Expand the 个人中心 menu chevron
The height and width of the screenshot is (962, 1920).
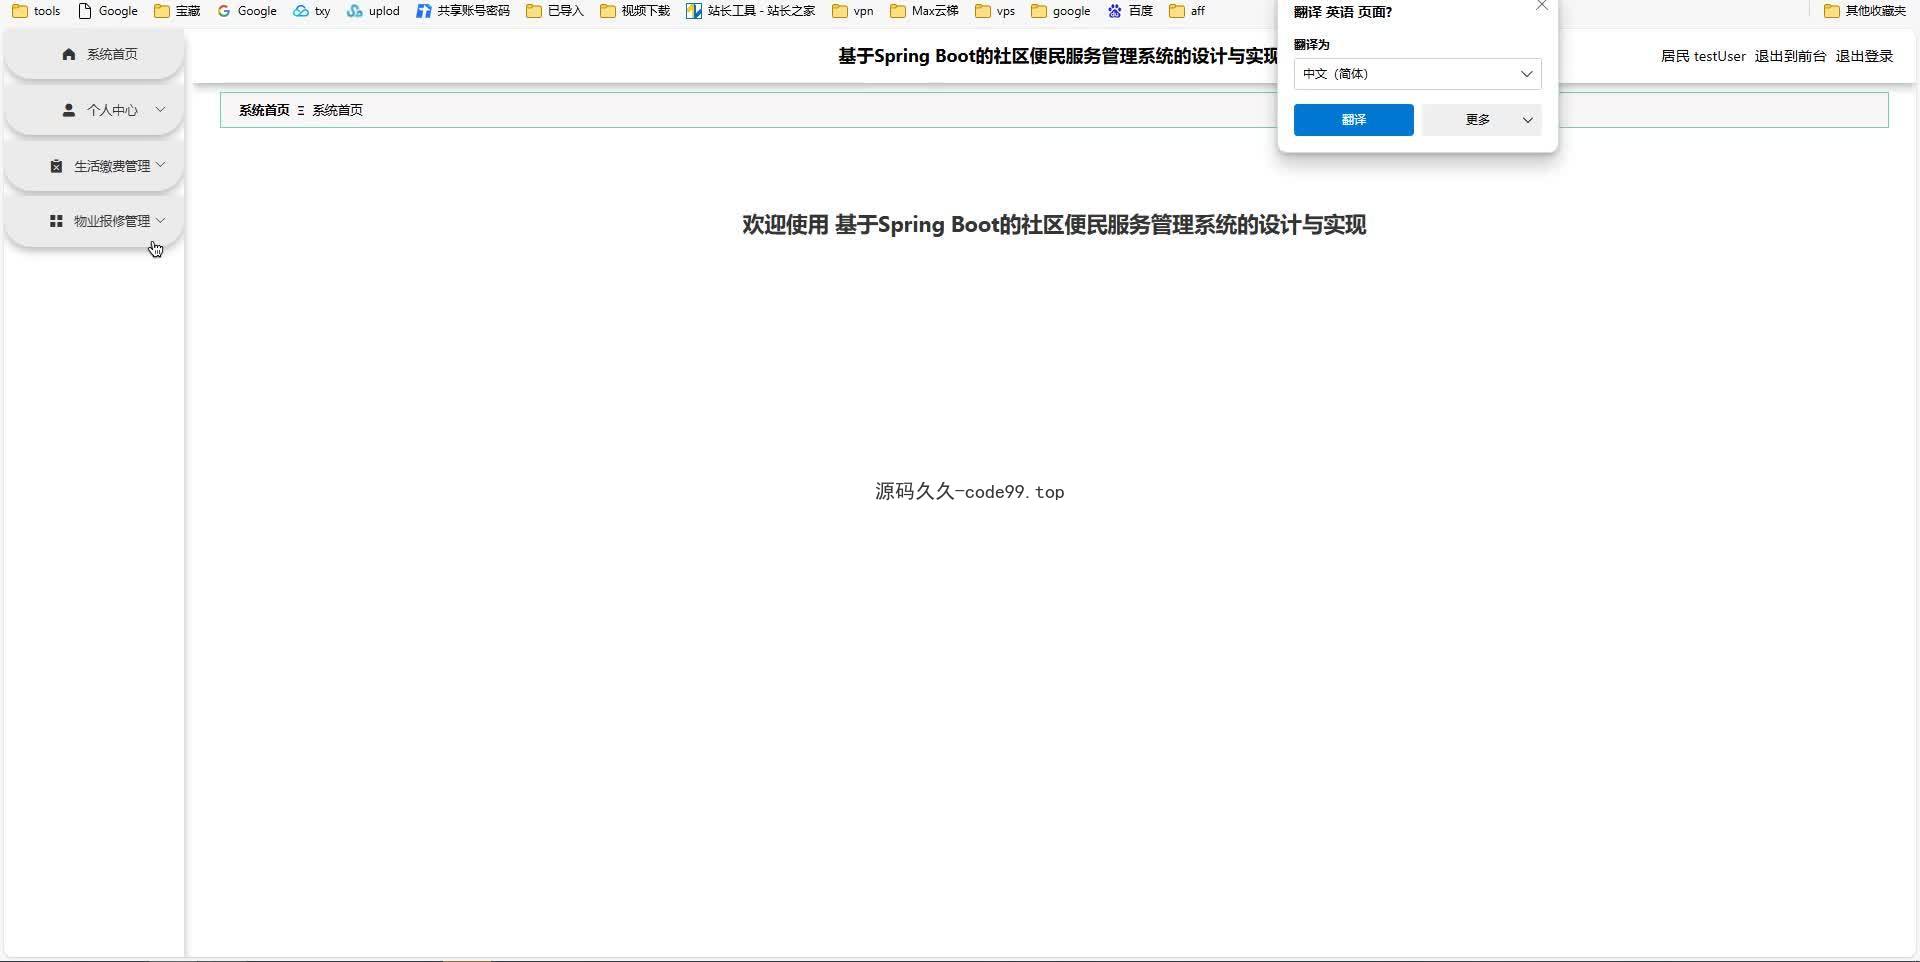coord(160,110)
